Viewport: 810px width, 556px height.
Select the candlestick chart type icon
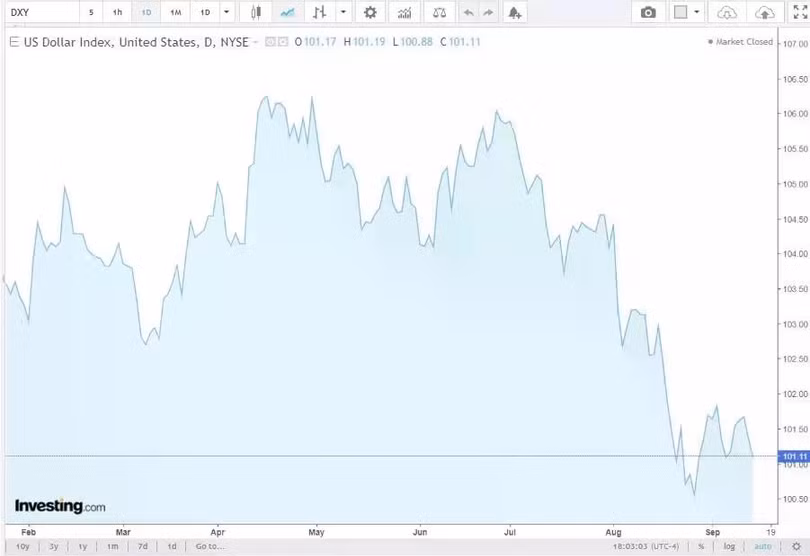click(256, 12)
